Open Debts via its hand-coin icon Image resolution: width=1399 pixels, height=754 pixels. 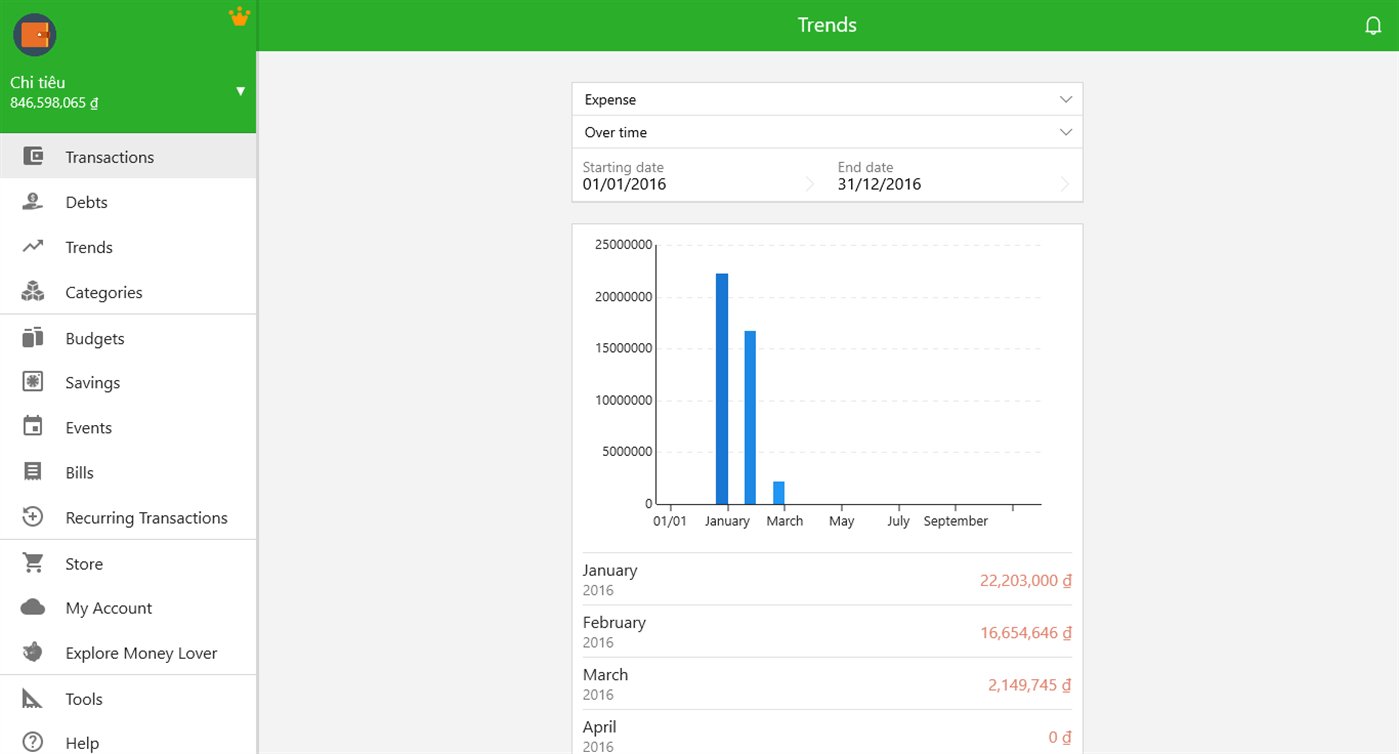pos(33,202)
